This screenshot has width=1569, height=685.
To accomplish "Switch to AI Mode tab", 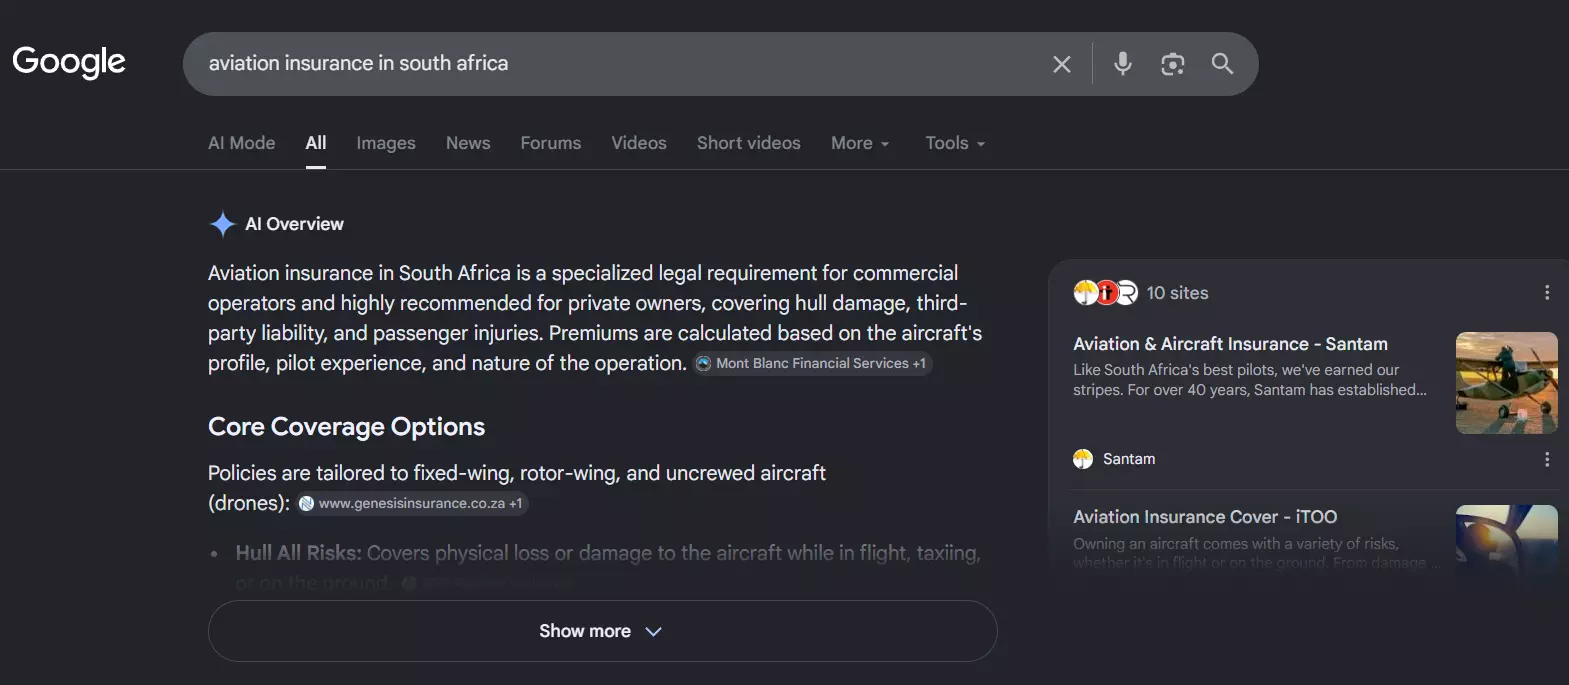I will click(241, 143).
